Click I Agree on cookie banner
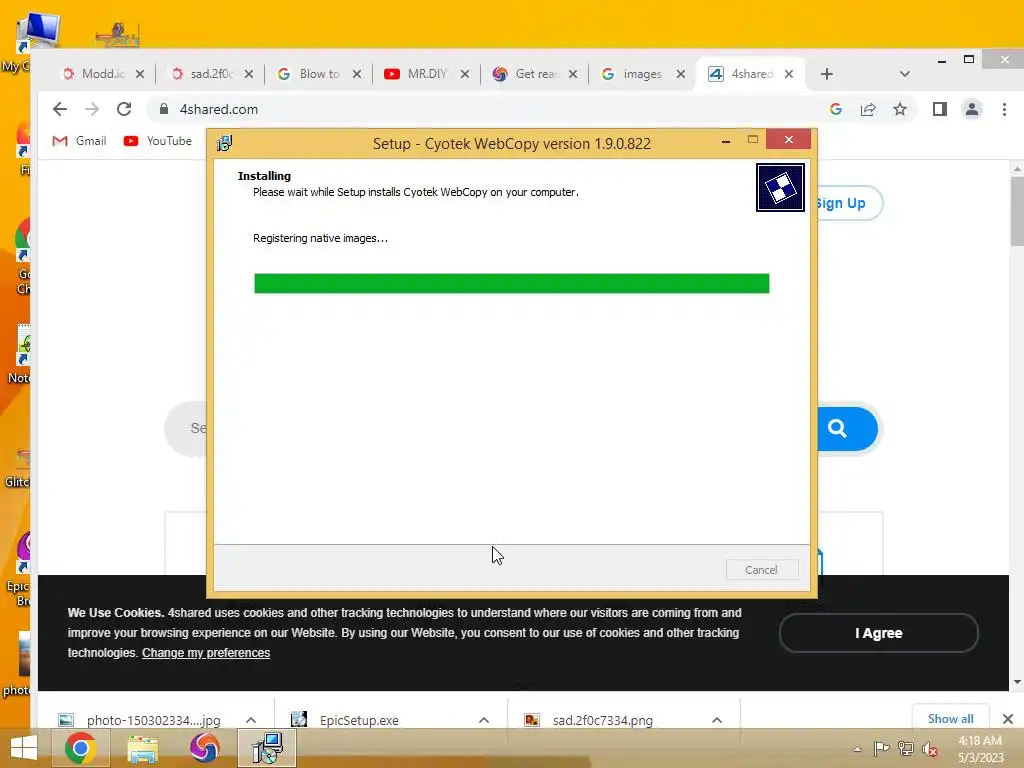This screenshot has height=768, width=1024. click(x=878, y=633)
